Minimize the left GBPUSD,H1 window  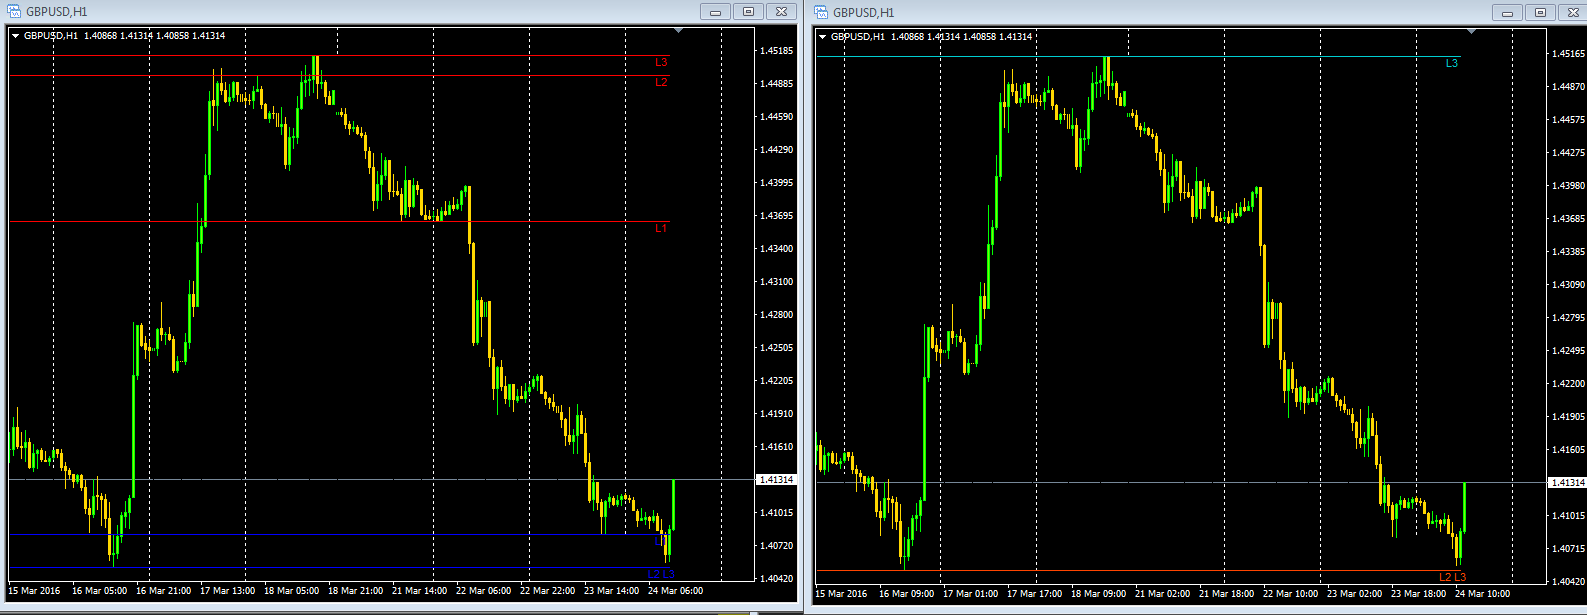pos(715,12)
